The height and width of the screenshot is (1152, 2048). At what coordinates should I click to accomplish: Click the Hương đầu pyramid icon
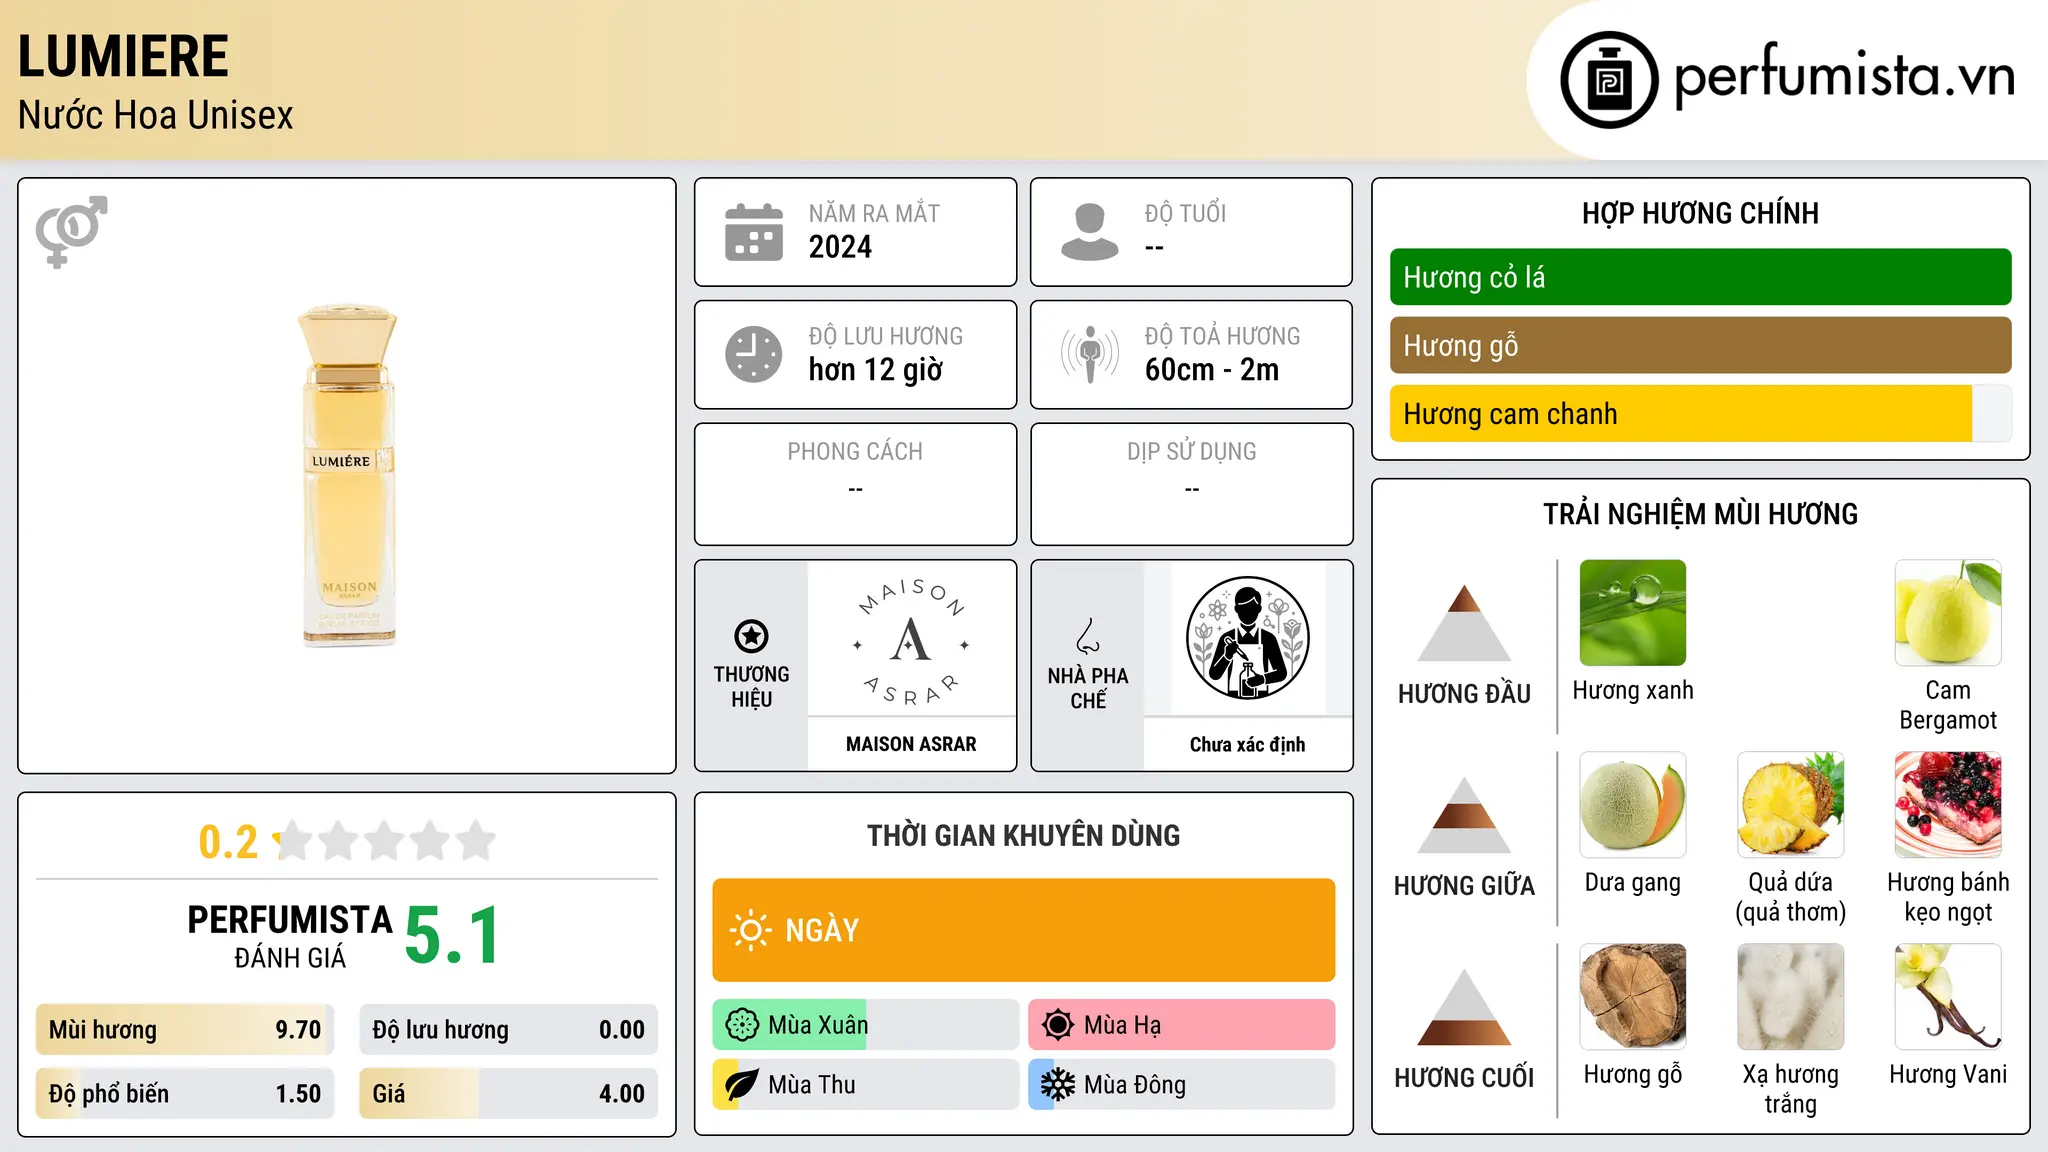click(x=1464, y=623)
